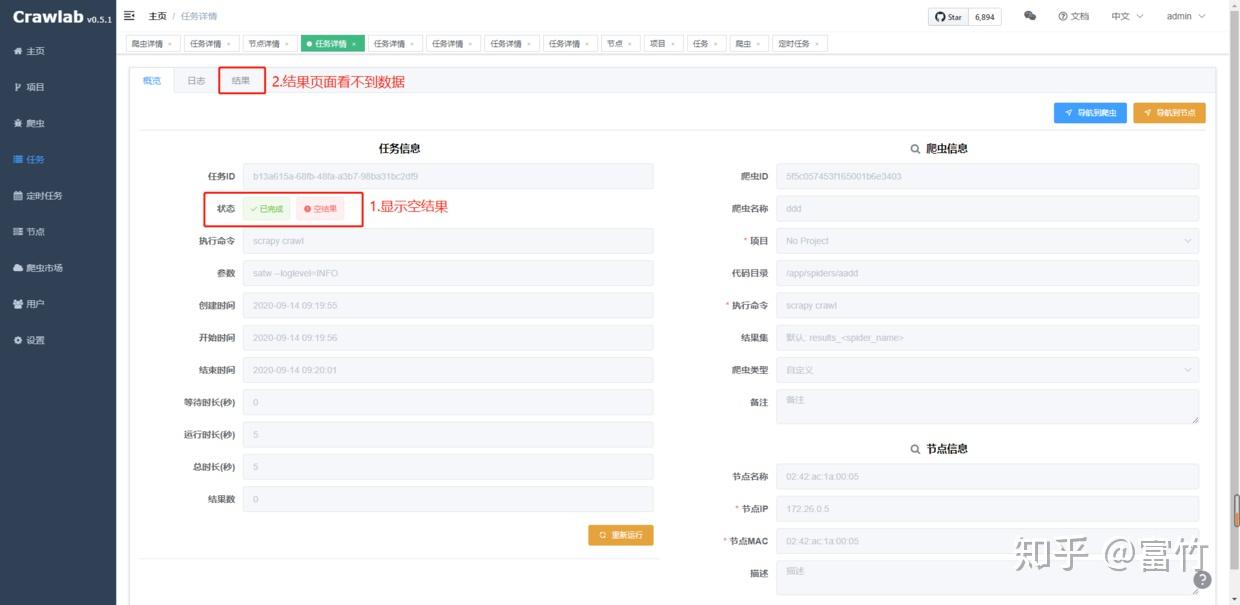The image size is (1240, 605).
Task: Collapse the sidebar with the hamburger icon
Action: (128, 15)
